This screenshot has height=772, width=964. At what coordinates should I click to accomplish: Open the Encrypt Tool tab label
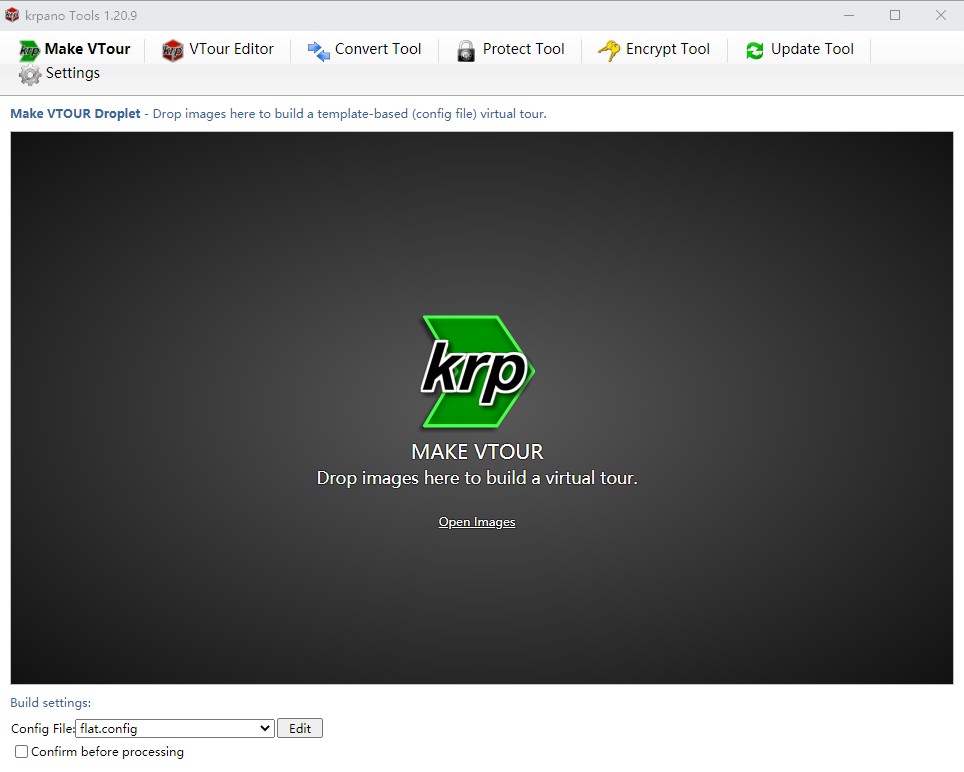point(667,49)
